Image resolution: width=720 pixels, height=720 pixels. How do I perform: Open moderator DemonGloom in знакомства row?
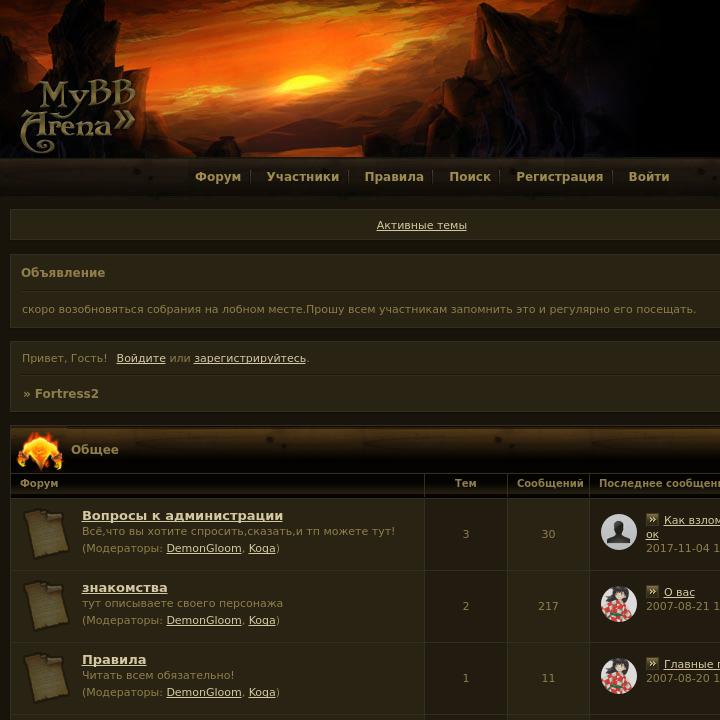tap(204, 620)
